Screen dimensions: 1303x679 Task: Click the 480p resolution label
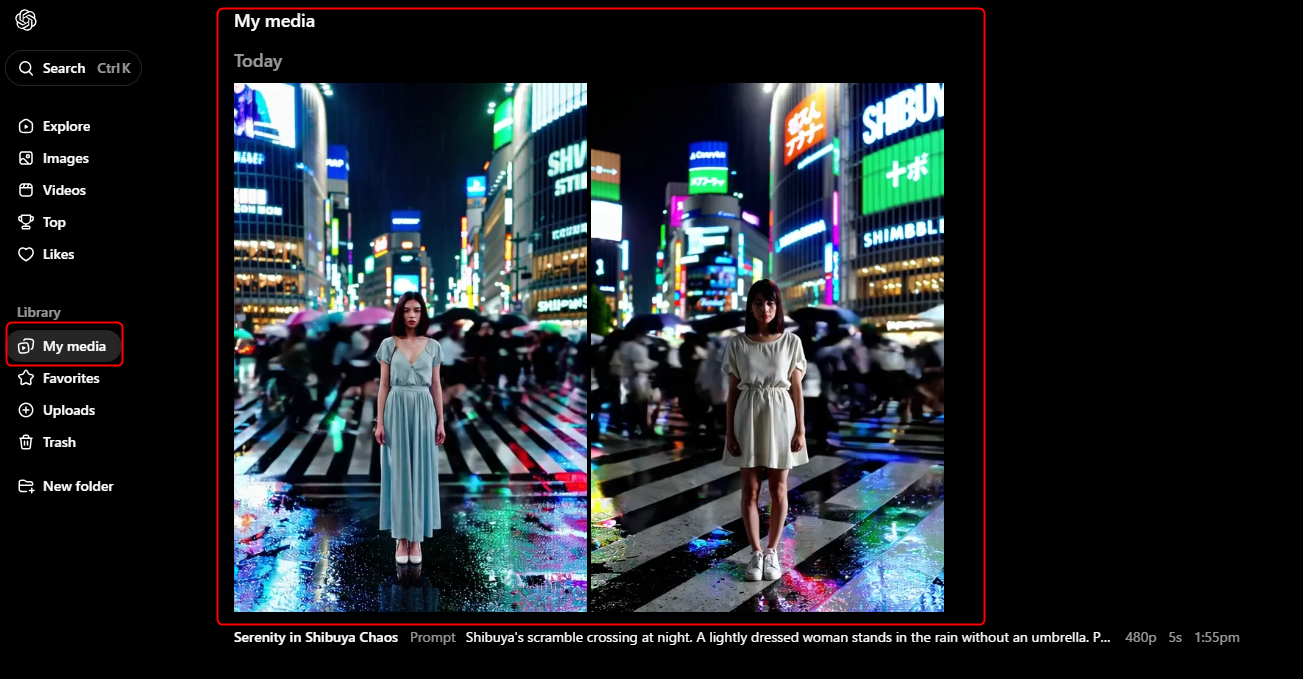click(x=1140, y=637)
